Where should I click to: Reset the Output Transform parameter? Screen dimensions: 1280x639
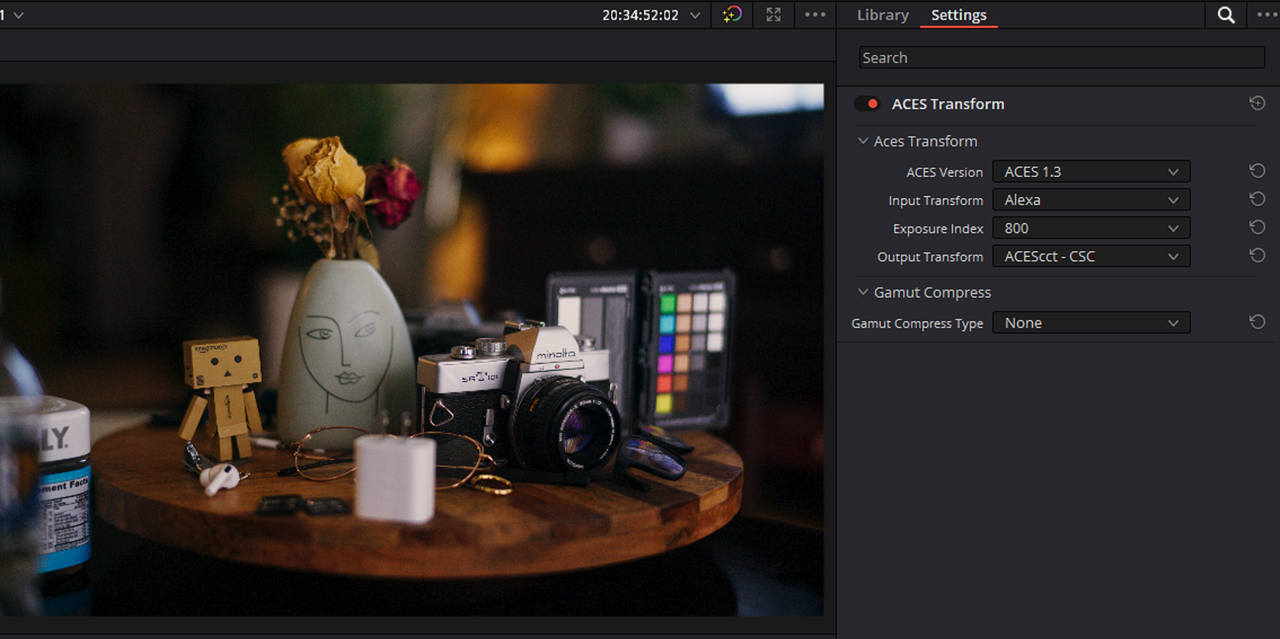point(1257,256)
